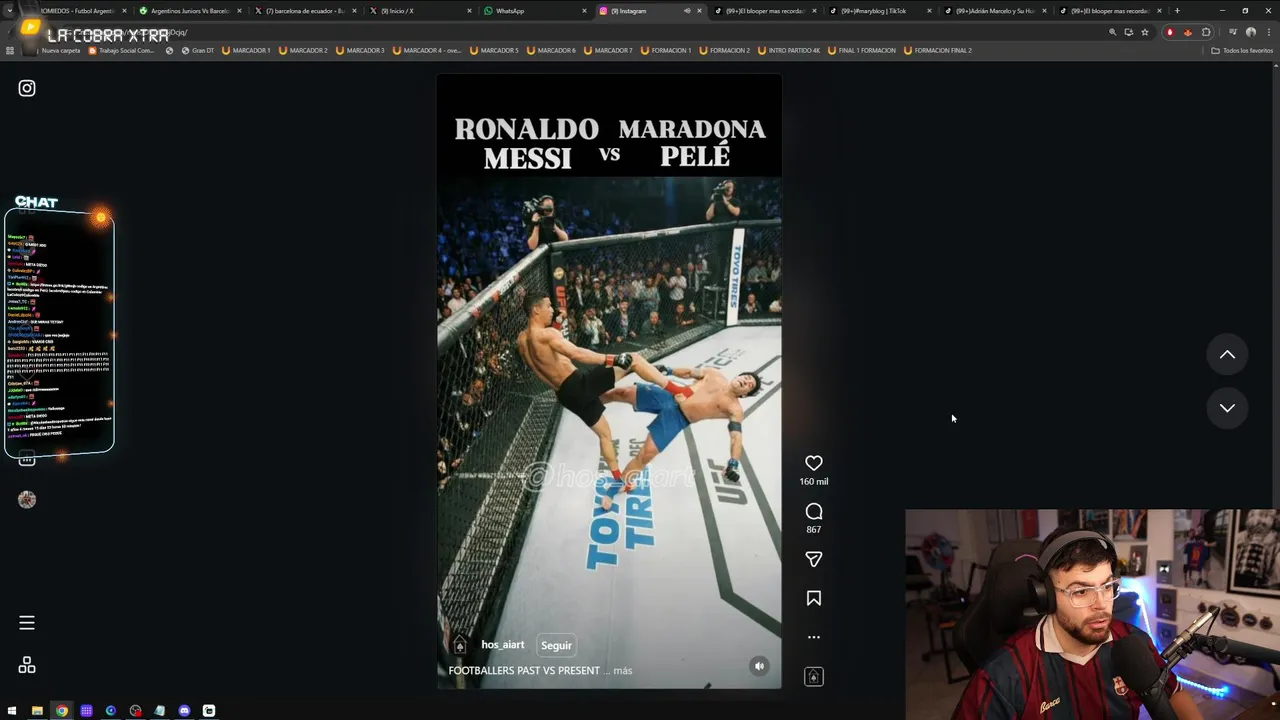The width and height of the screenshot is (1280, 720).
Task: Click the reel video to pause it
Action: 609,380
